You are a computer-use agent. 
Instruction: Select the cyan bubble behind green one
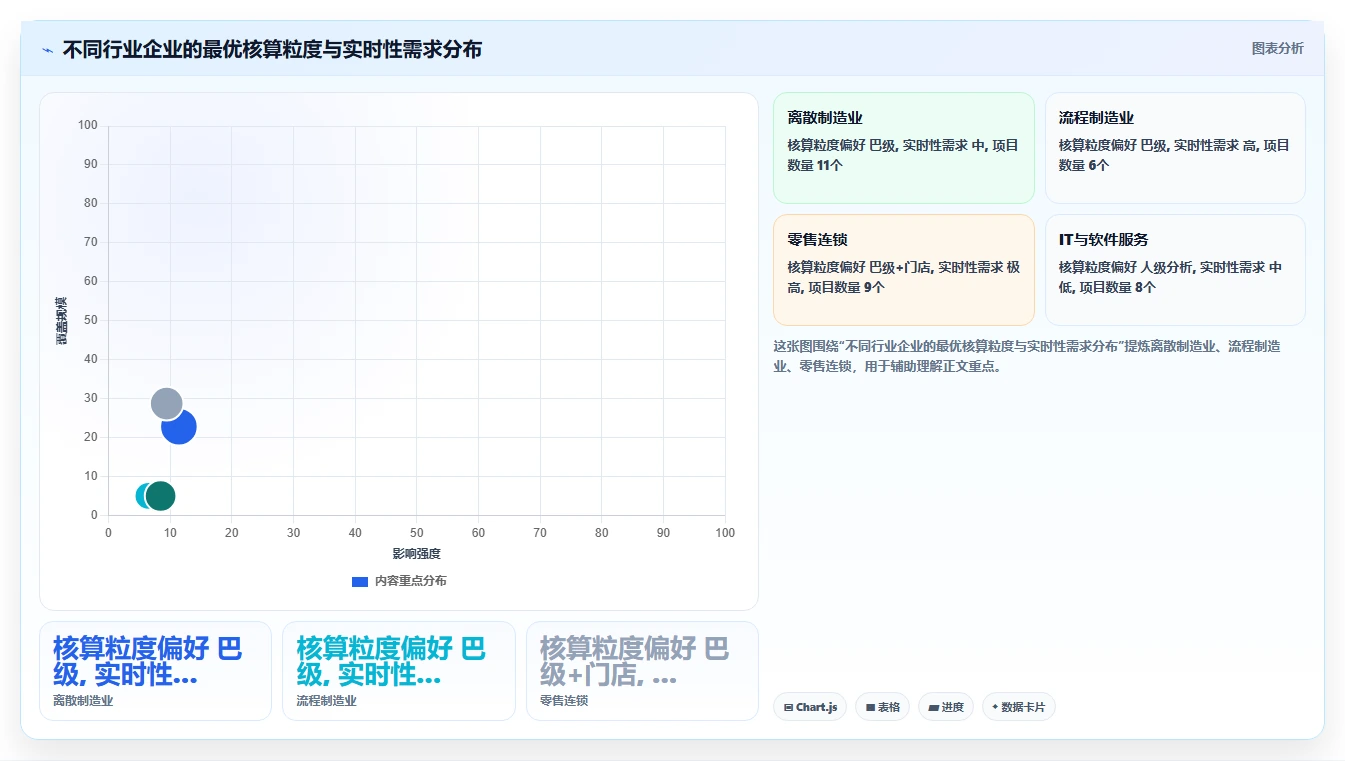coord(141,495)
